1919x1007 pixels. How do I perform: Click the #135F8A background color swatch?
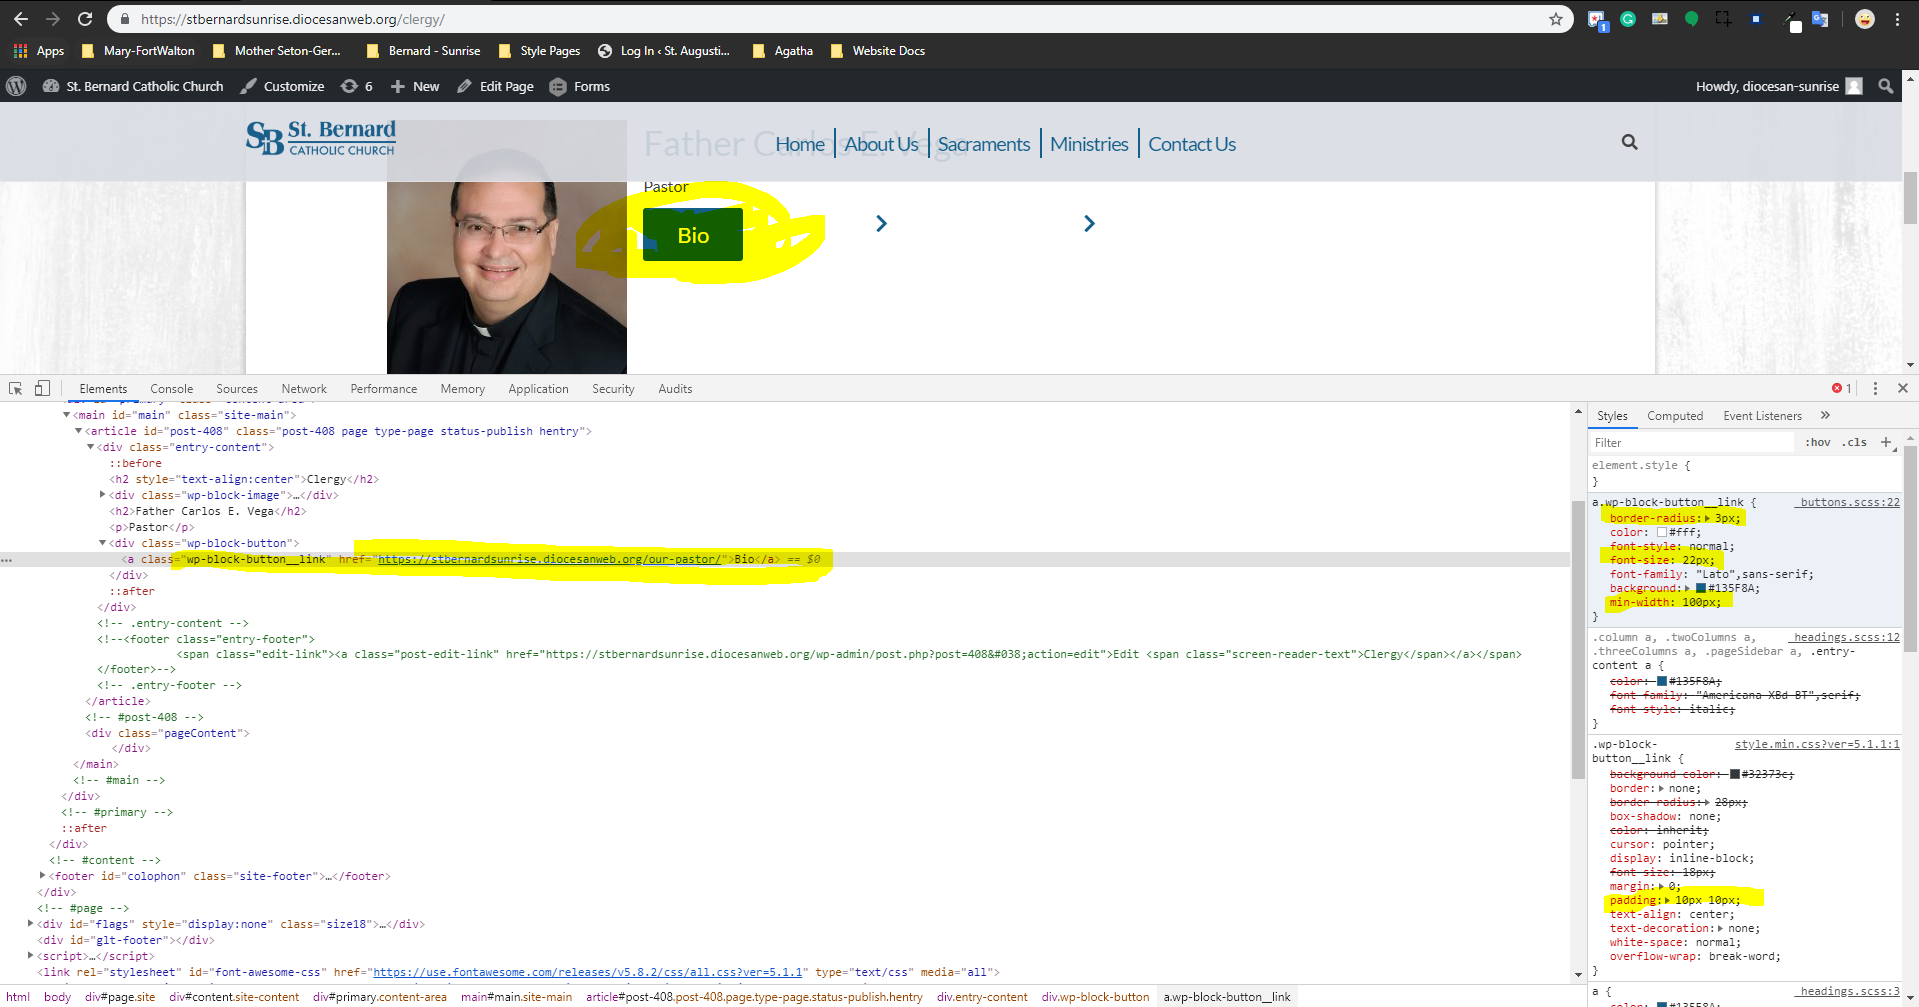coord(1700,588)
